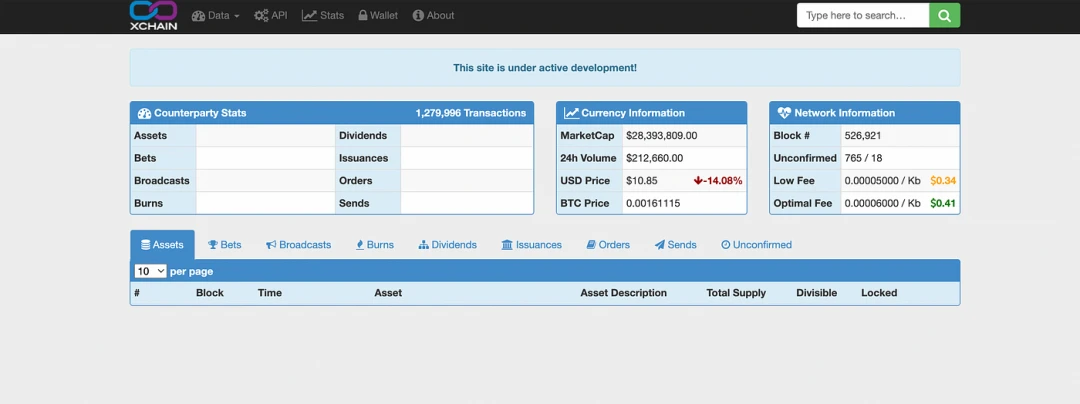Image resolution: width=1080 pixels, height=404 pixels.
Task: Show the Dividends tab
Action: coord(447,245)
